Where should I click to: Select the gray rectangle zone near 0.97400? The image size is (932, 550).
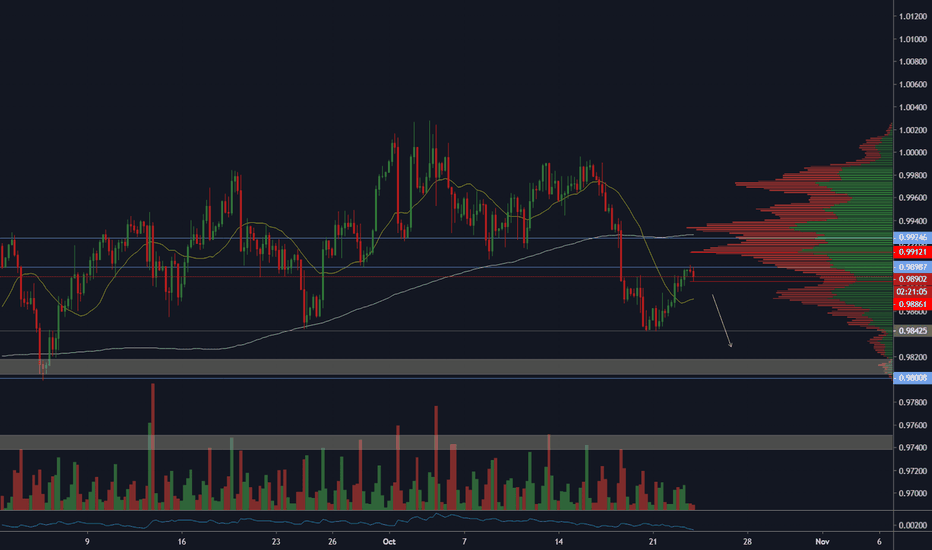click(x=446, y=442)
